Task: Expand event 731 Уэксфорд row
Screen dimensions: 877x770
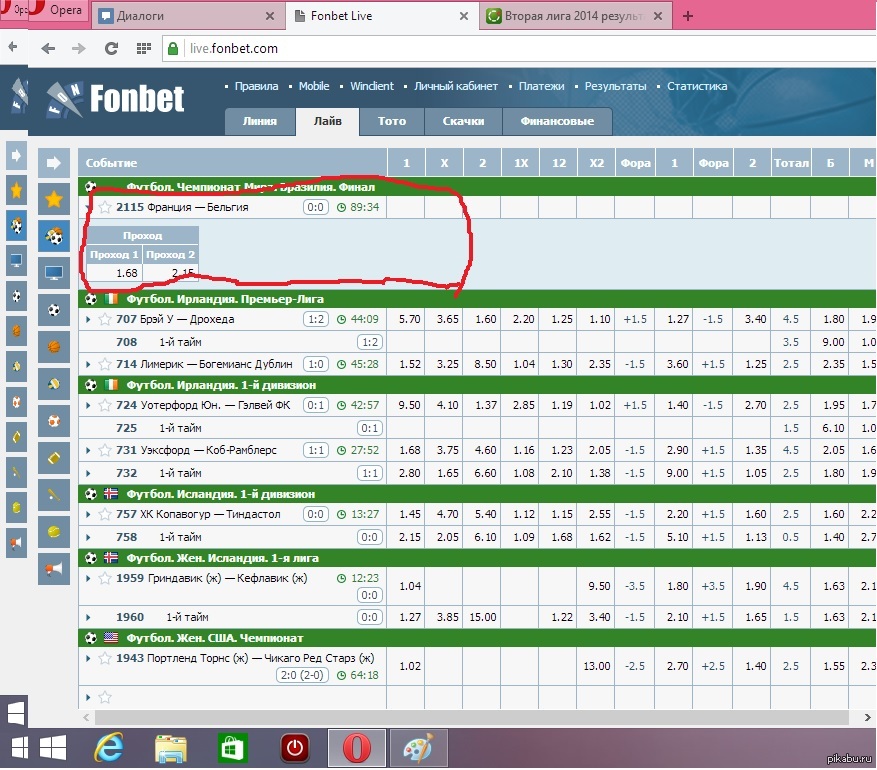Action: (88, 450)
